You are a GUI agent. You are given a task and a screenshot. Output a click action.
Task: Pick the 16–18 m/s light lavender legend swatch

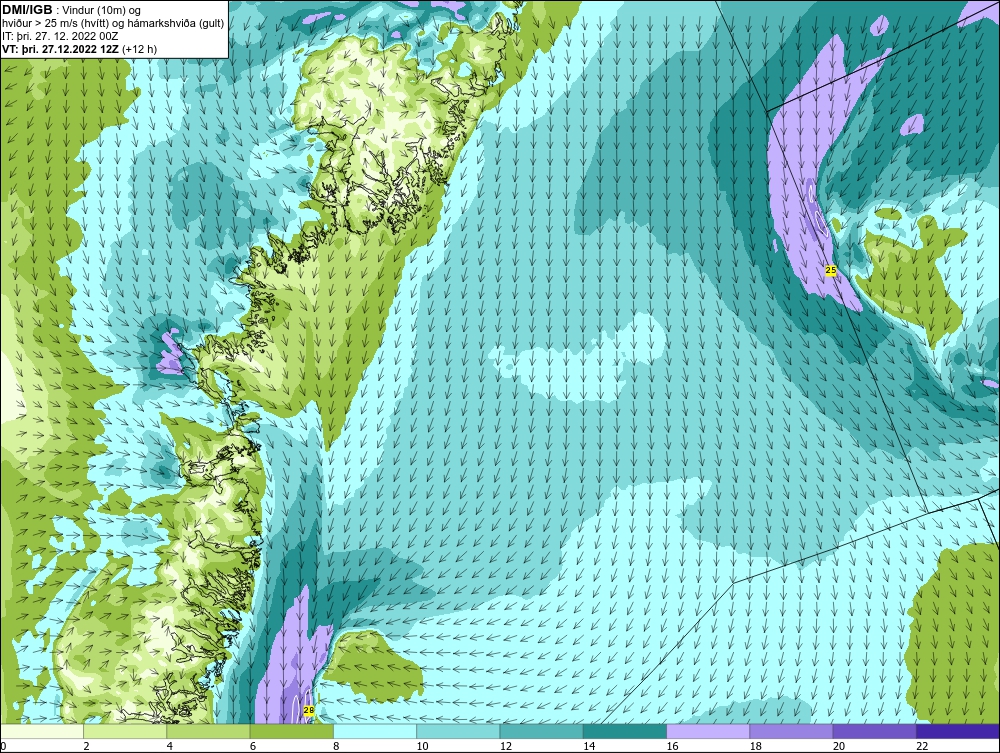pyautogui.click(x=708, y=731)
